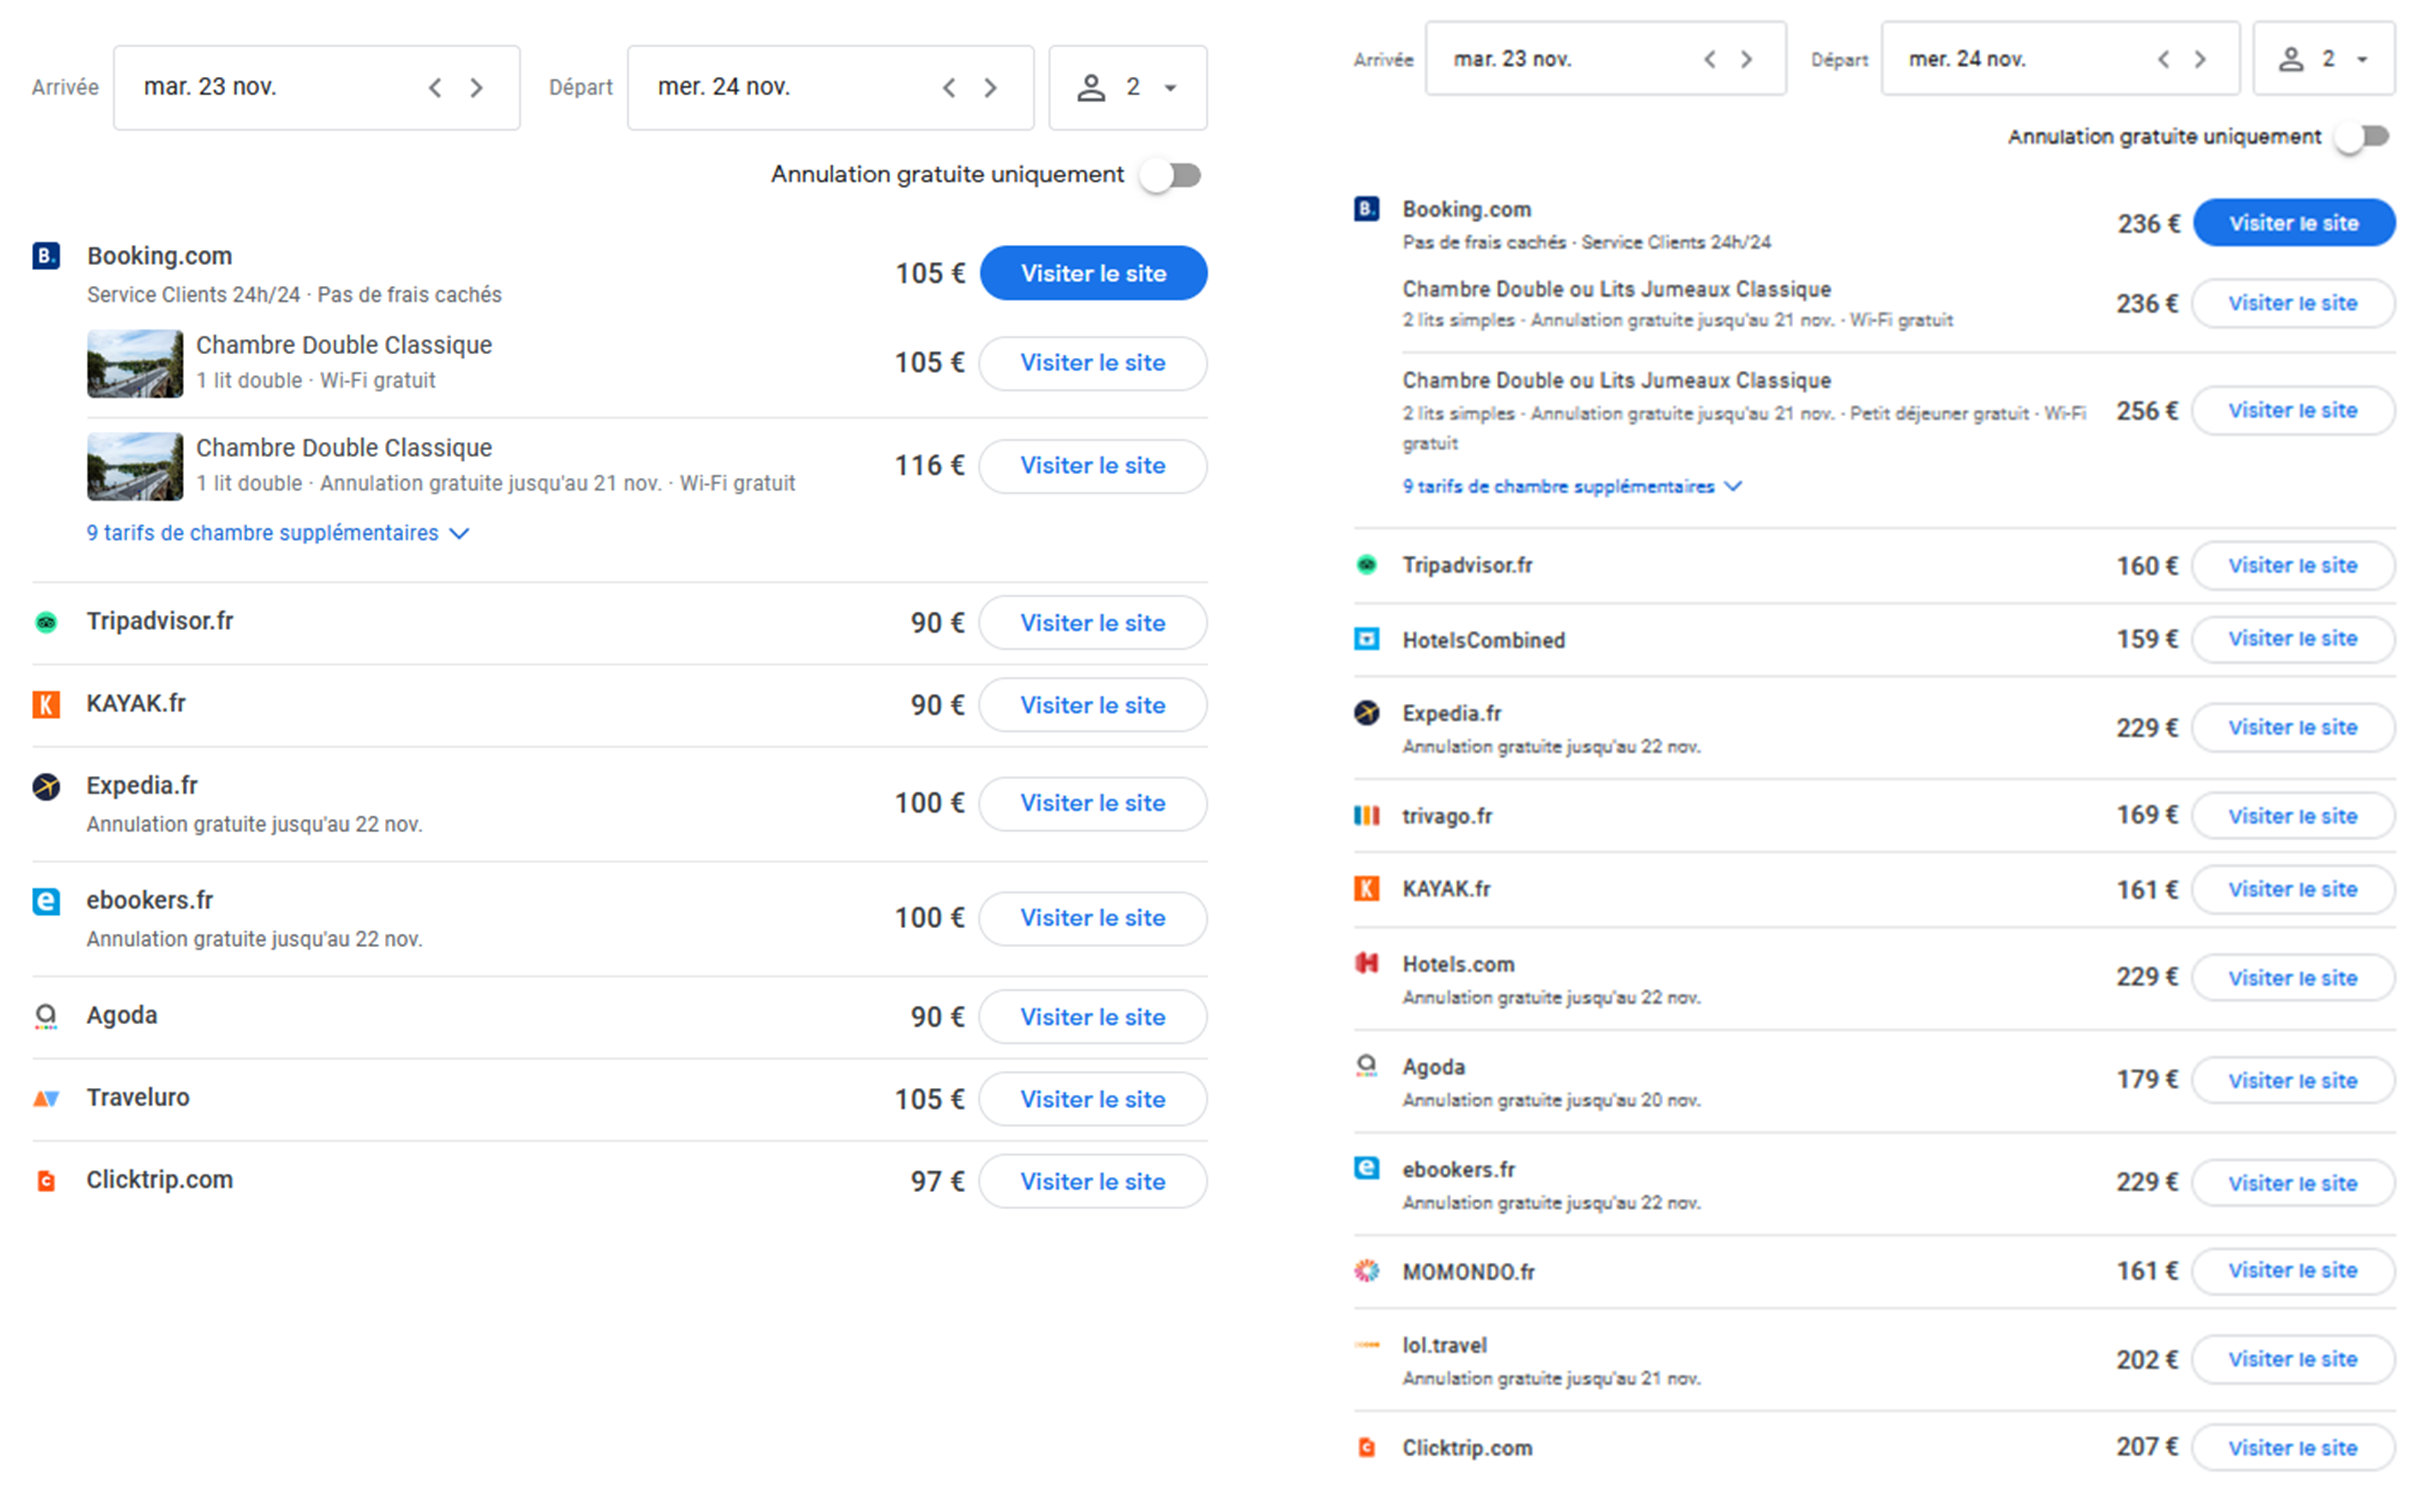This screenshot has height=1485, width=2426.
Task: Toggle free cancellation only in left panel
Action: click(x=1172, y=176)
